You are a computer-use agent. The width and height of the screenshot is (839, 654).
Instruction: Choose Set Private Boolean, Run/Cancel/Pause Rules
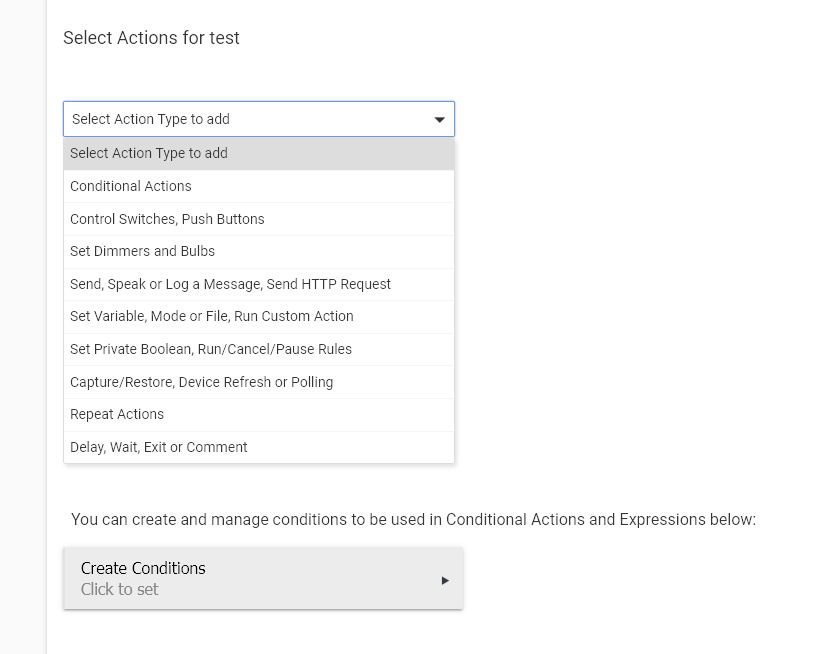(259, 349)
